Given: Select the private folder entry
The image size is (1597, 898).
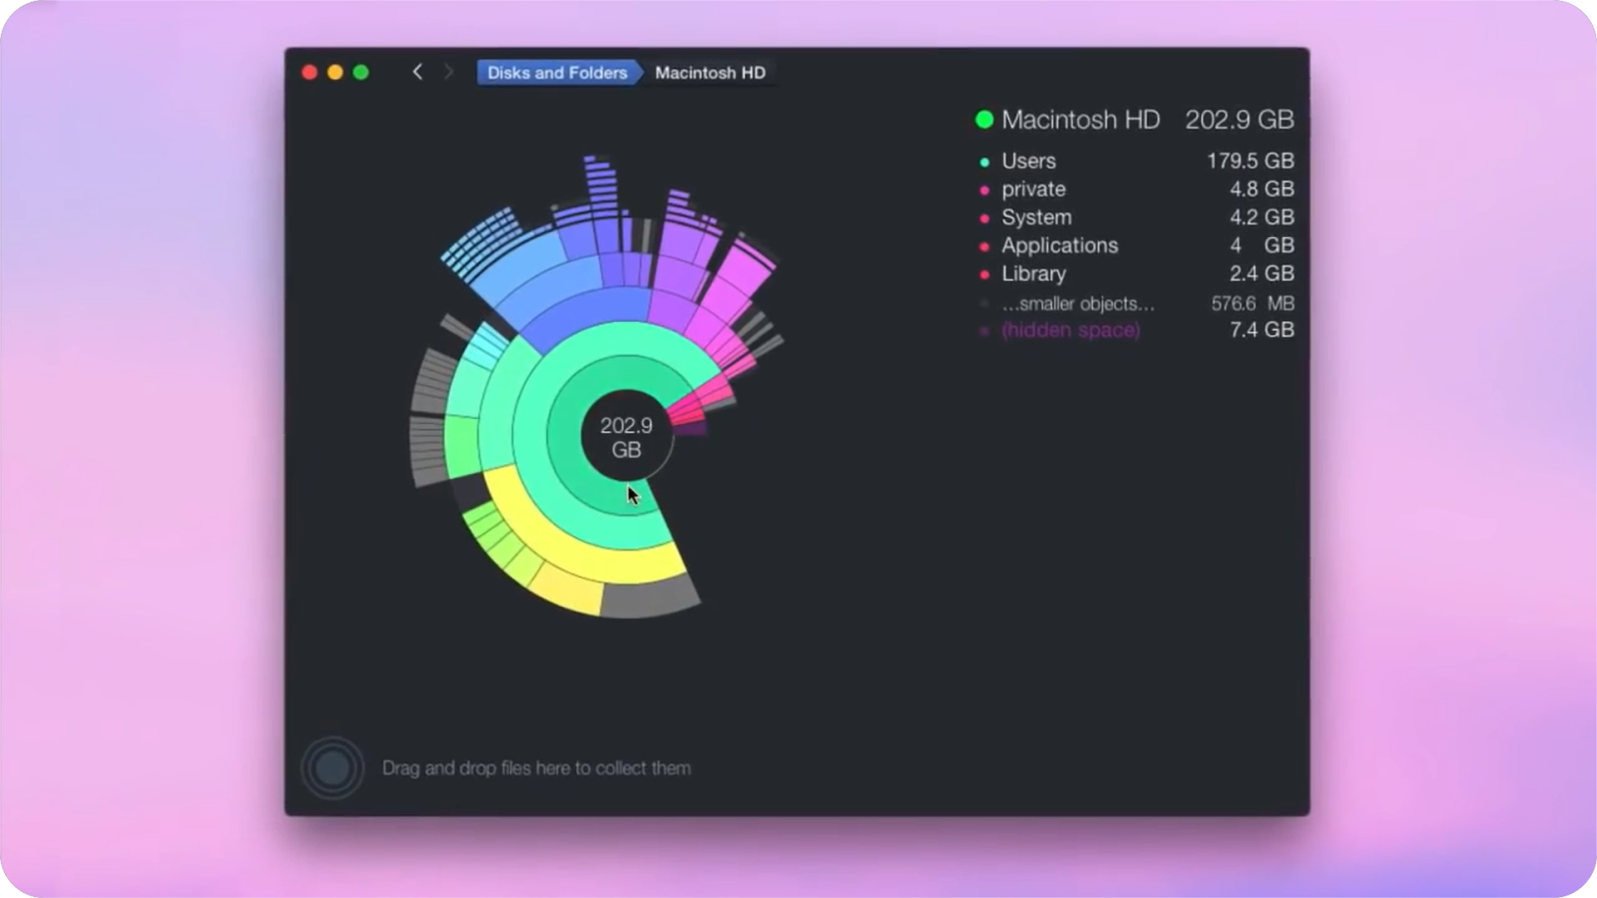Looking at the screenshot, I should [1033, 189].
